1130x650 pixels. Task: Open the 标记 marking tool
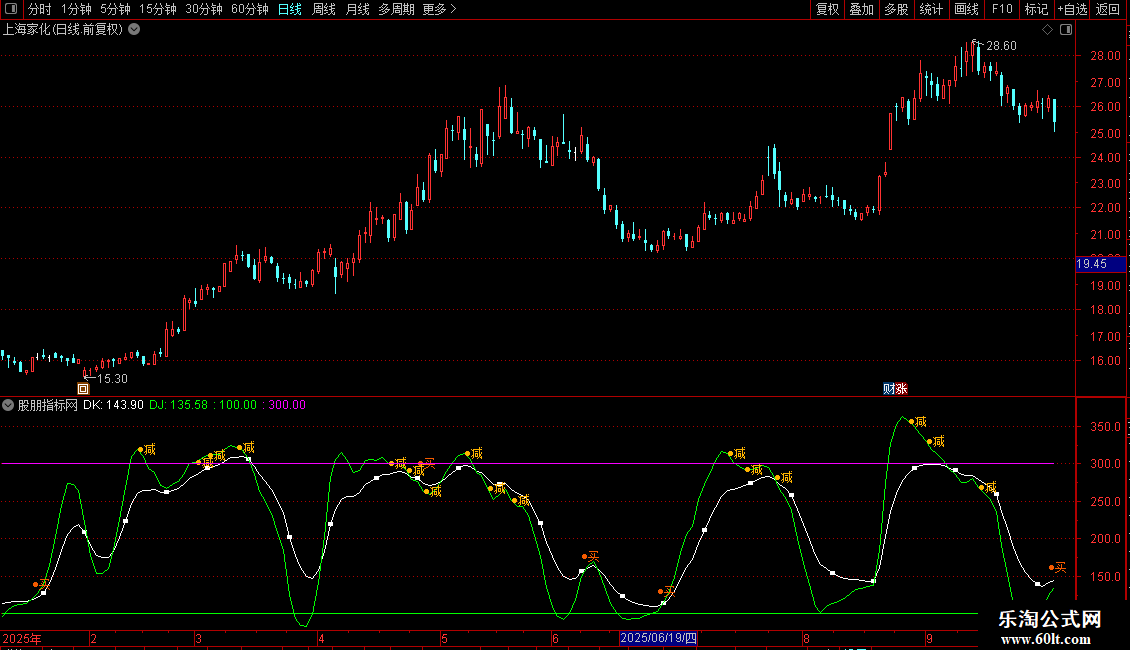pos(1036,9)
